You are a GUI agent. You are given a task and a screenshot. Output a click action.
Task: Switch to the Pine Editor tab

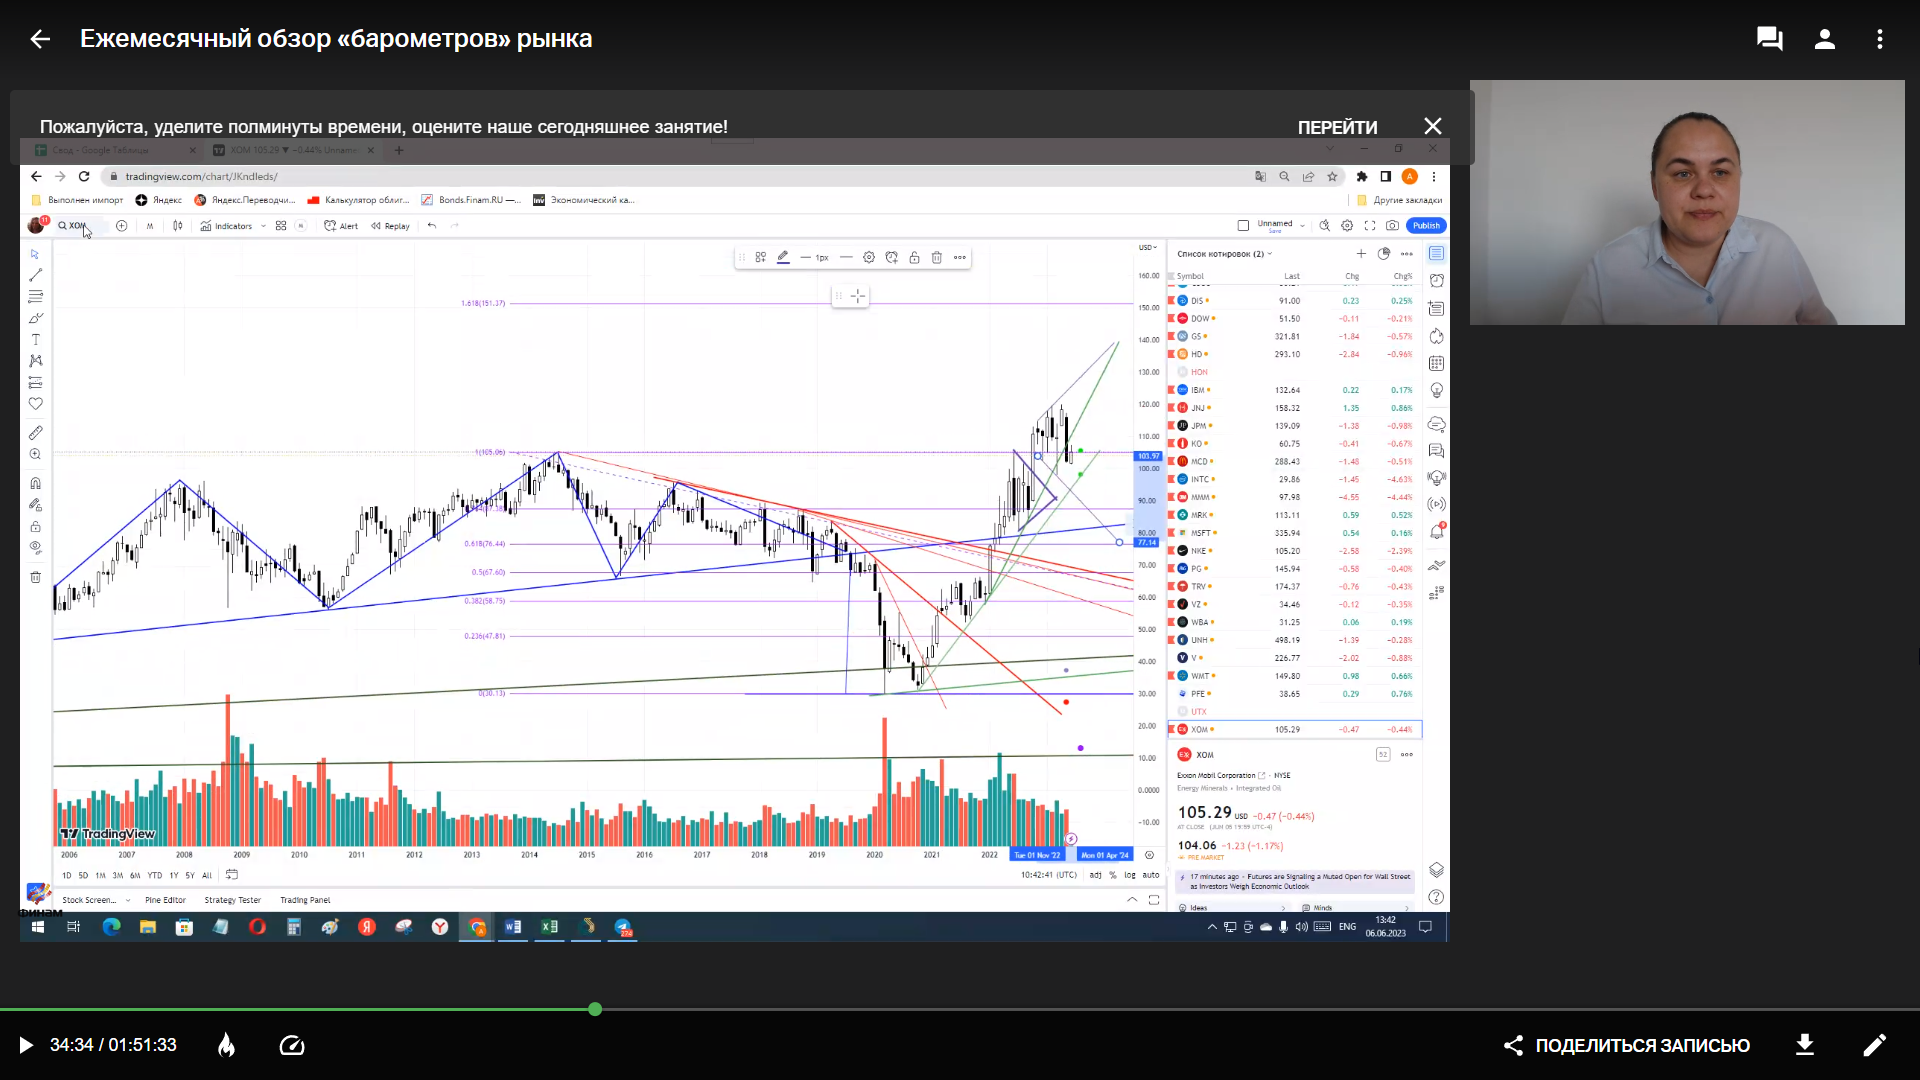[165, 900]
